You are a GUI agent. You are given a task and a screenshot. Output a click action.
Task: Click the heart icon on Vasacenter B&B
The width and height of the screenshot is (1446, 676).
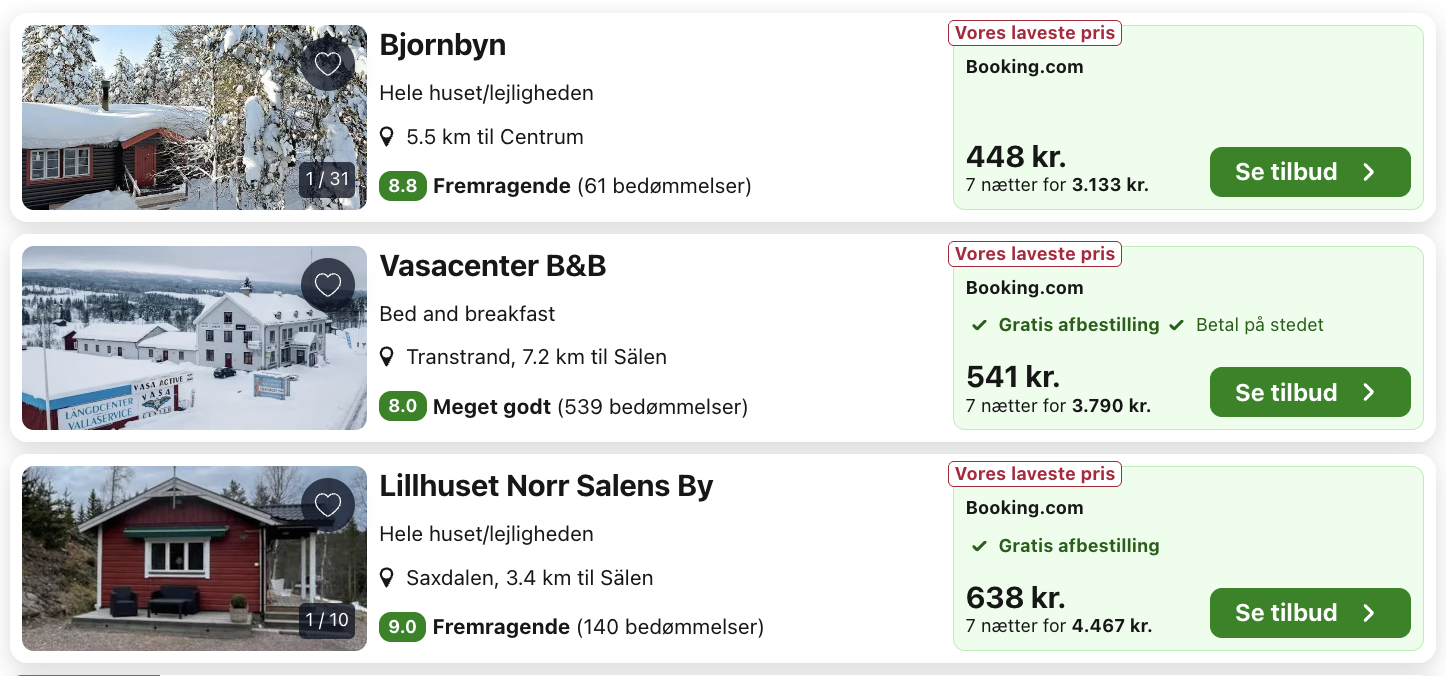pos(328,285)
